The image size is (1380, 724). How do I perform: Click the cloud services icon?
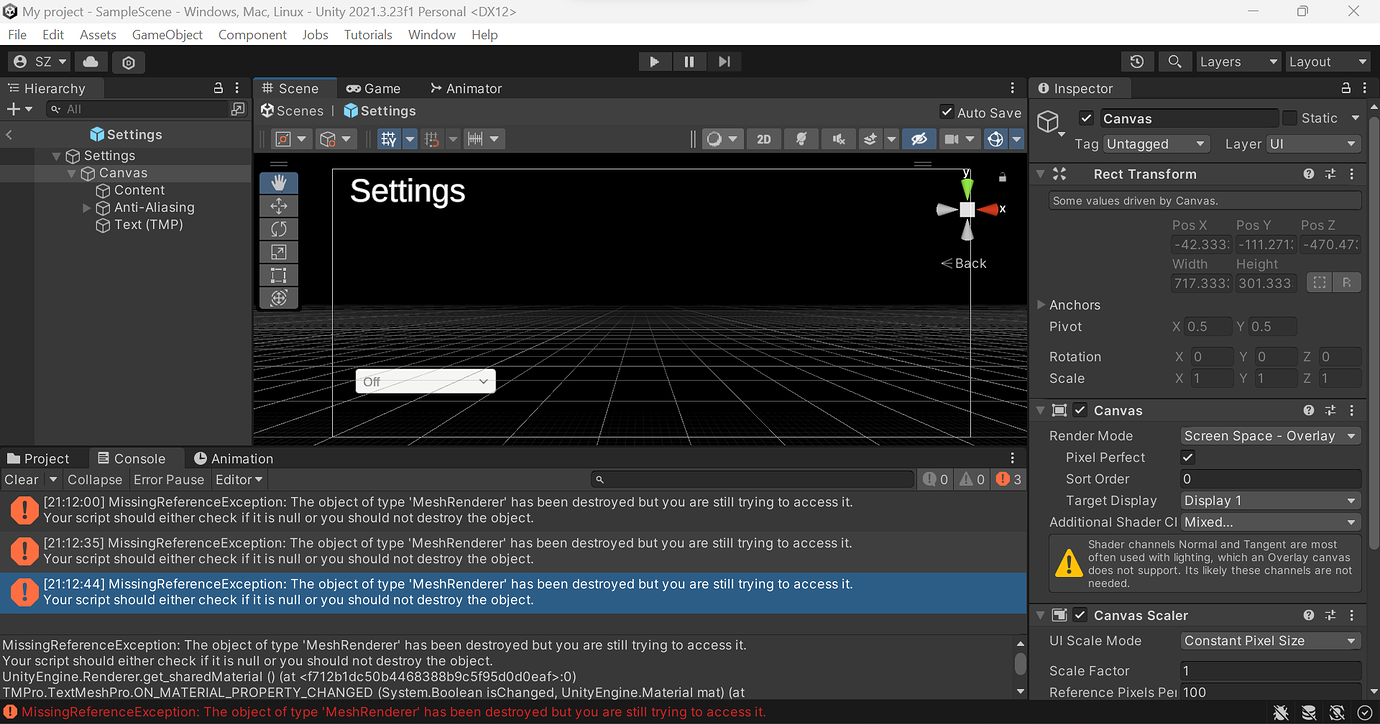[90, 62]
